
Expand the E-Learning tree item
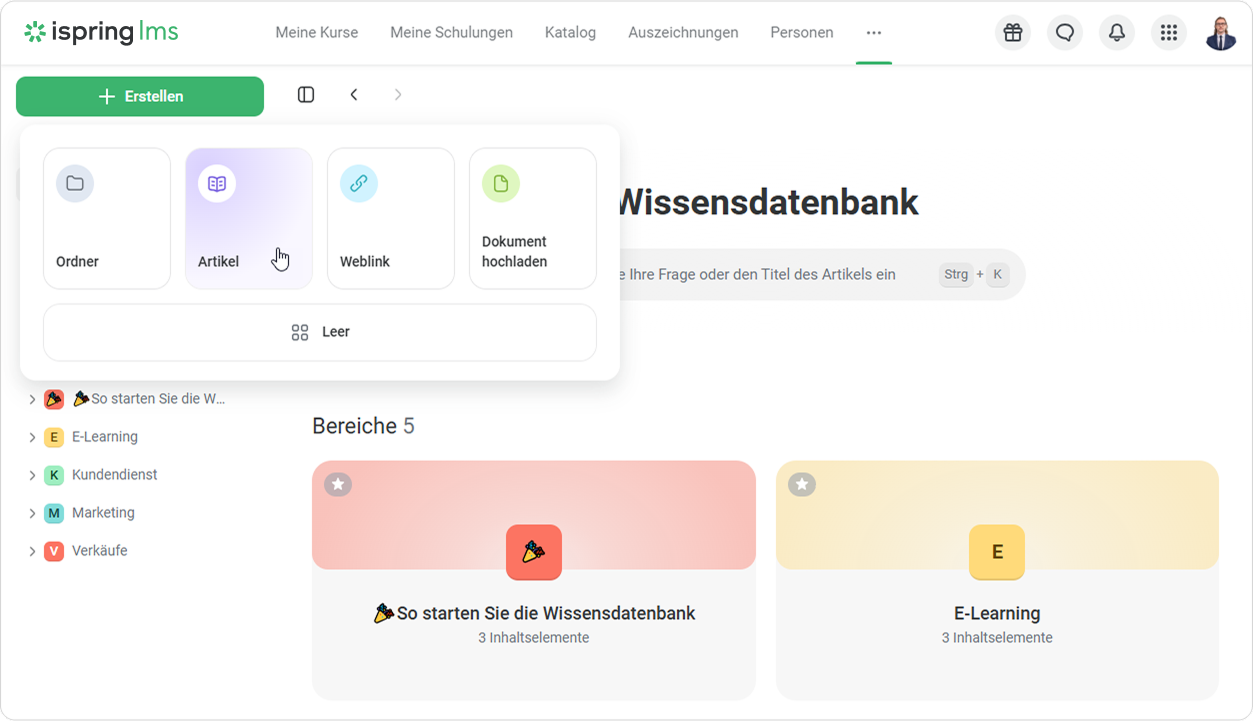pyautogui.click(x=33, y=437)
